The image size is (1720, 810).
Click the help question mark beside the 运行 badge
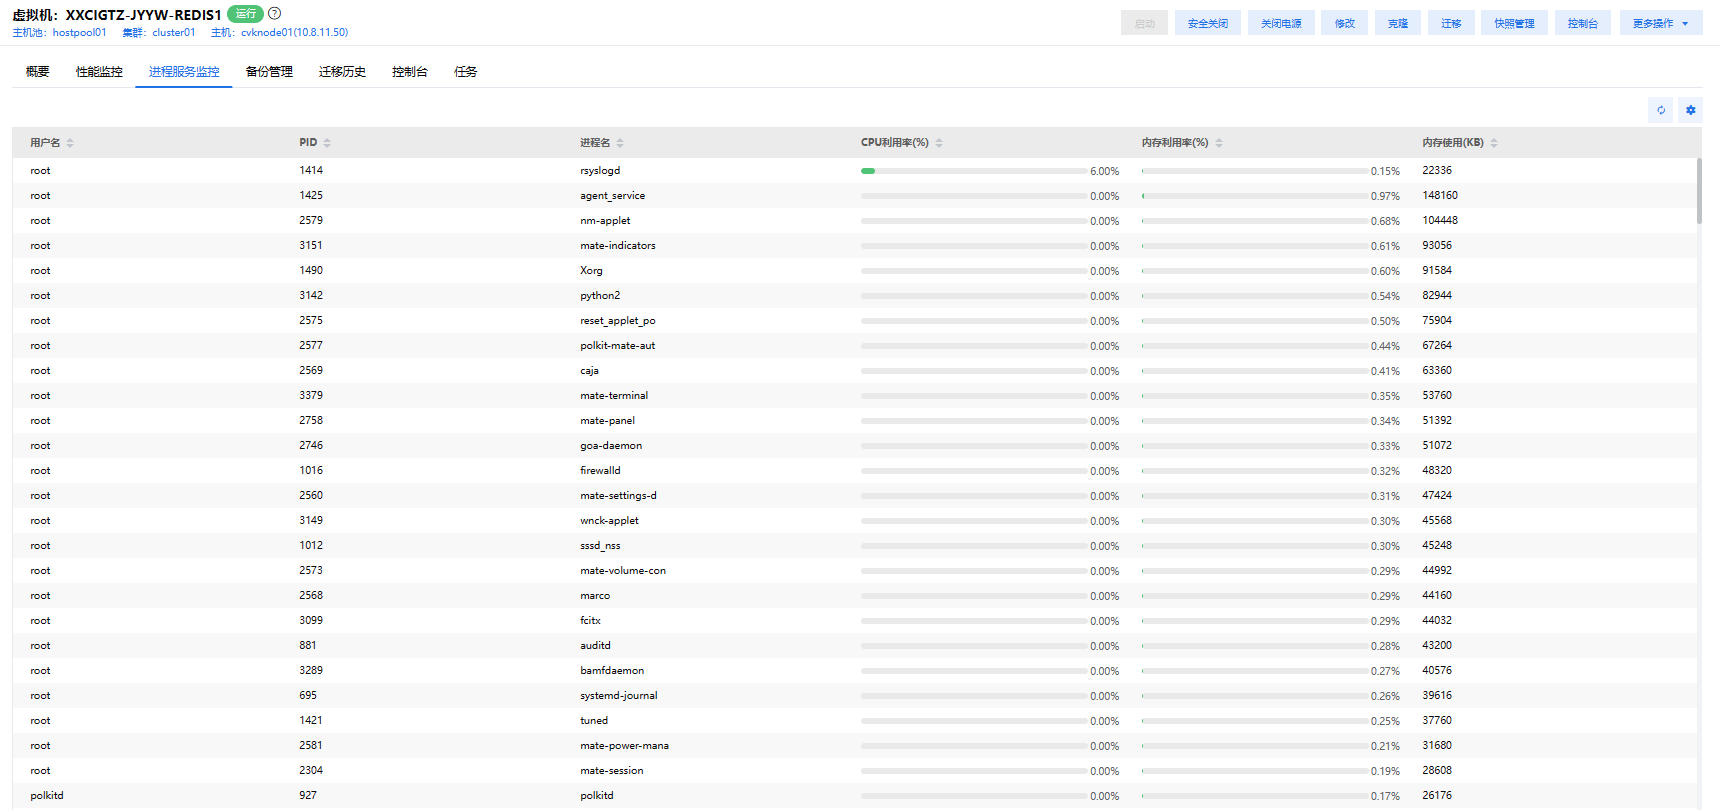point(275,14)
